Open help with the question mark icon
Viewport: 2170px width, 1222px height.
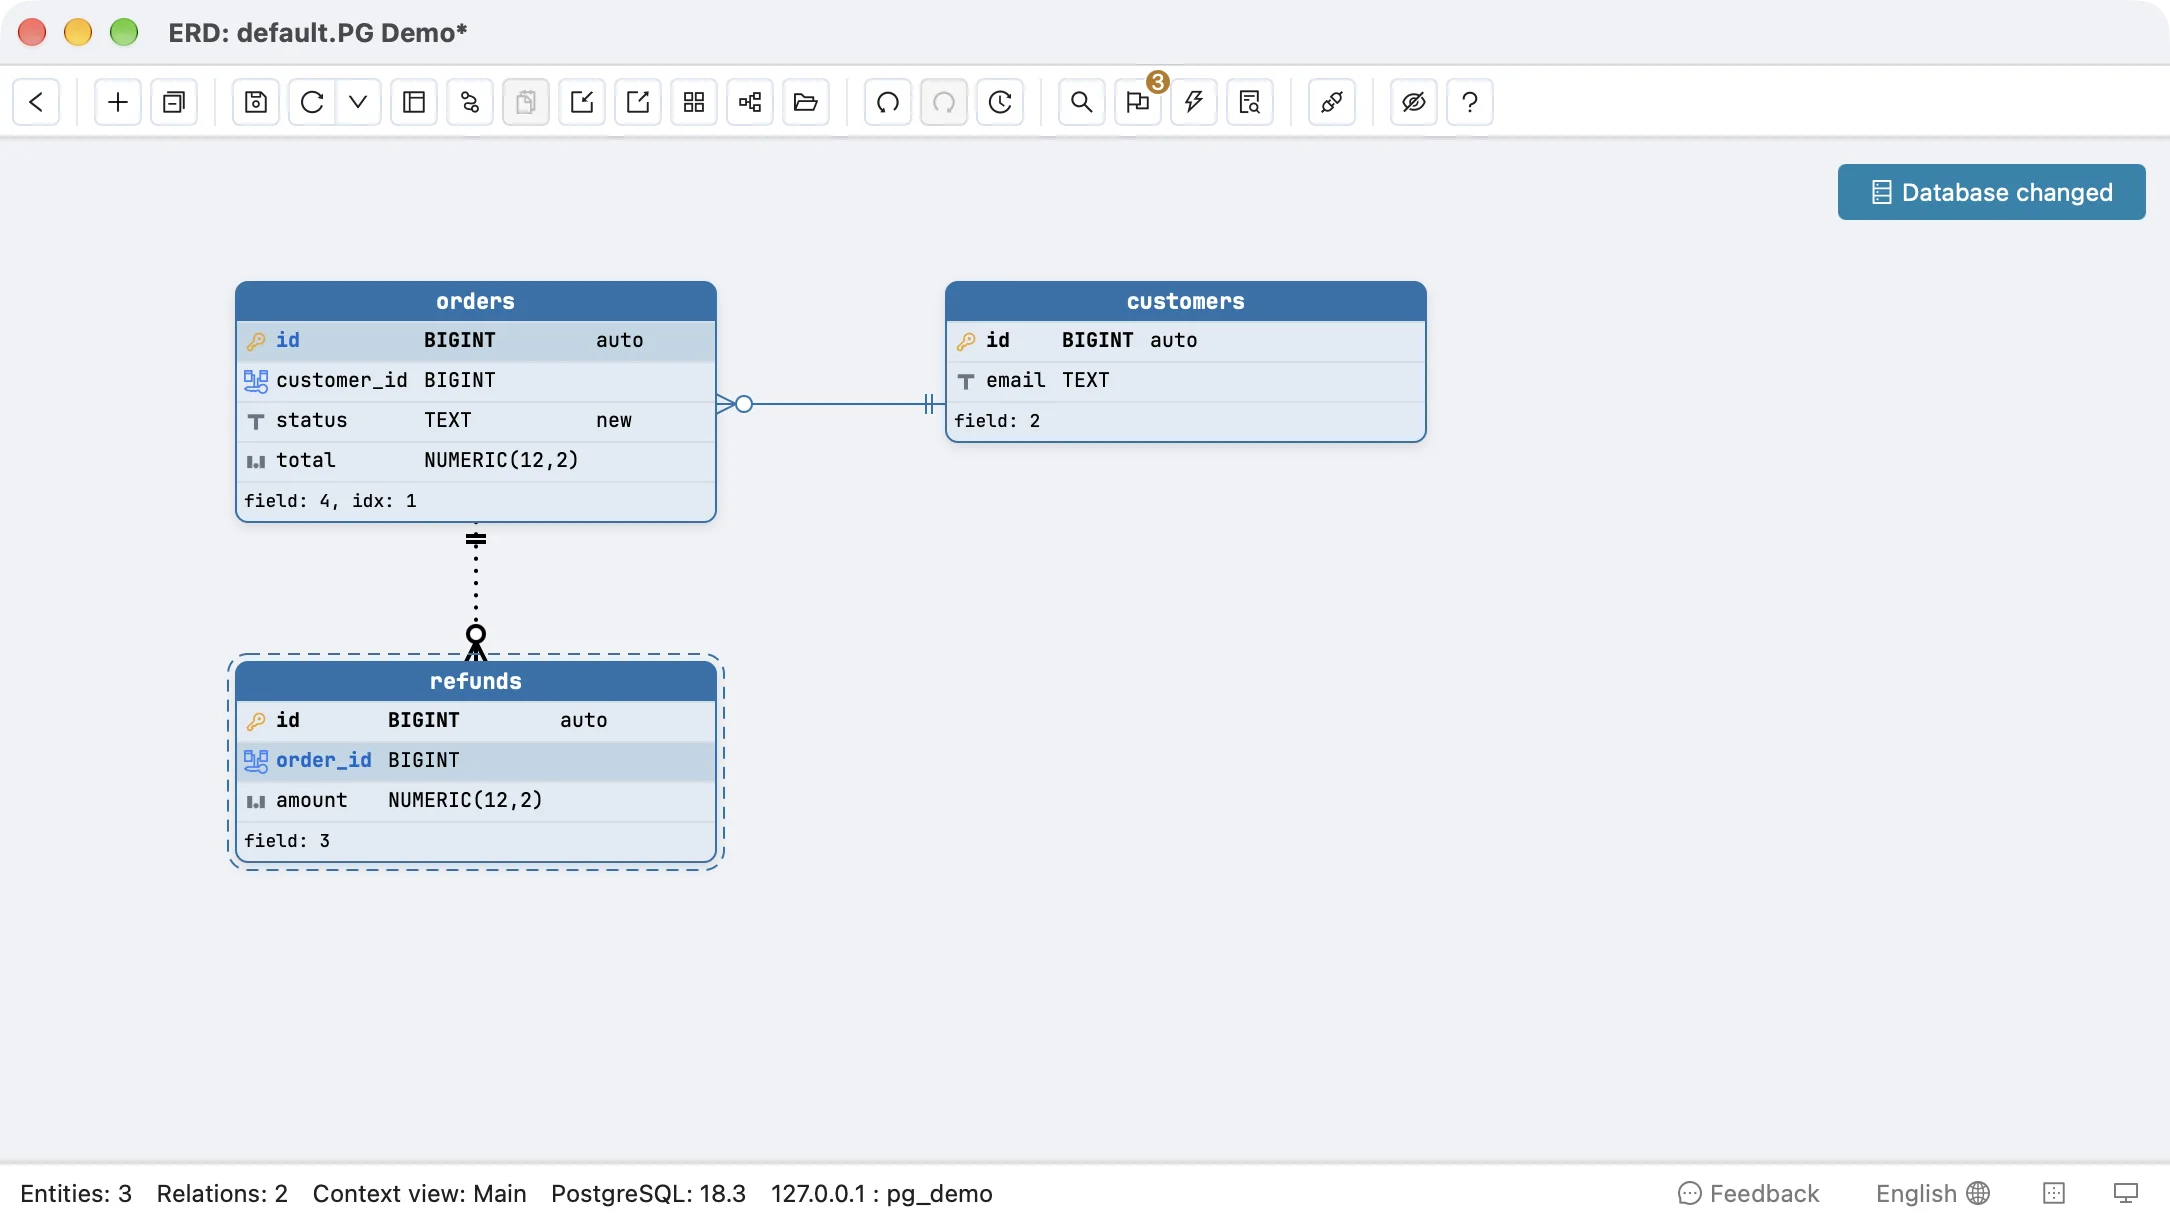coord(1470,102)
